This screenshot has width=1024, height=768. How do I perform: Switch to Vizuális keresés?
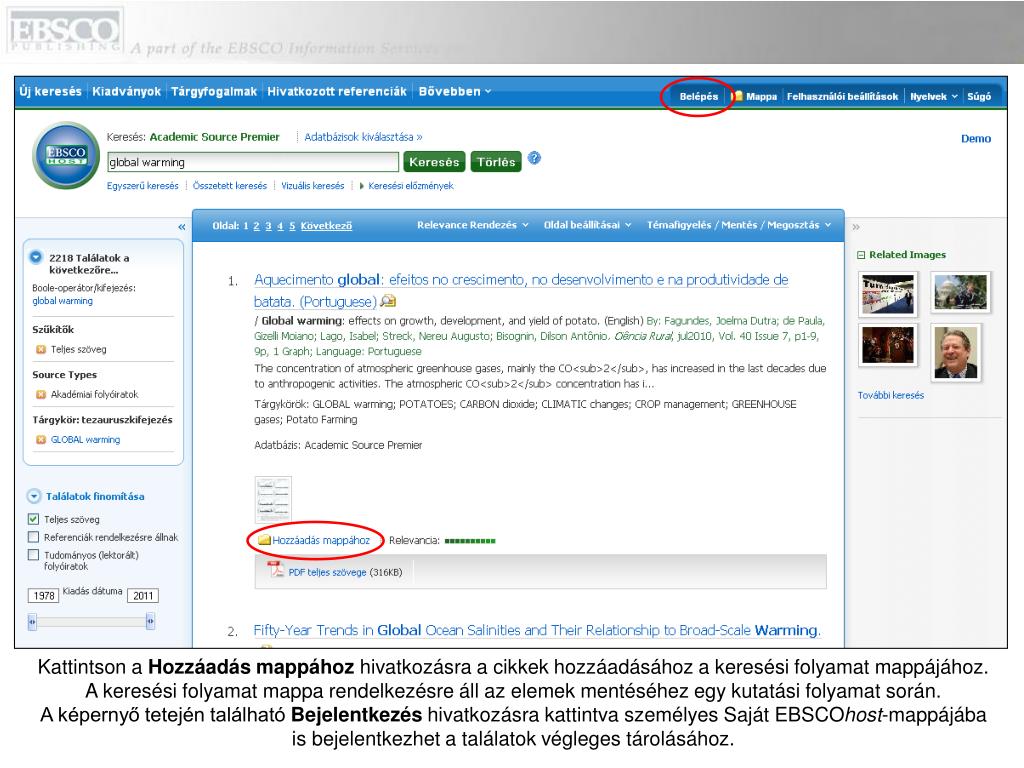312,186
